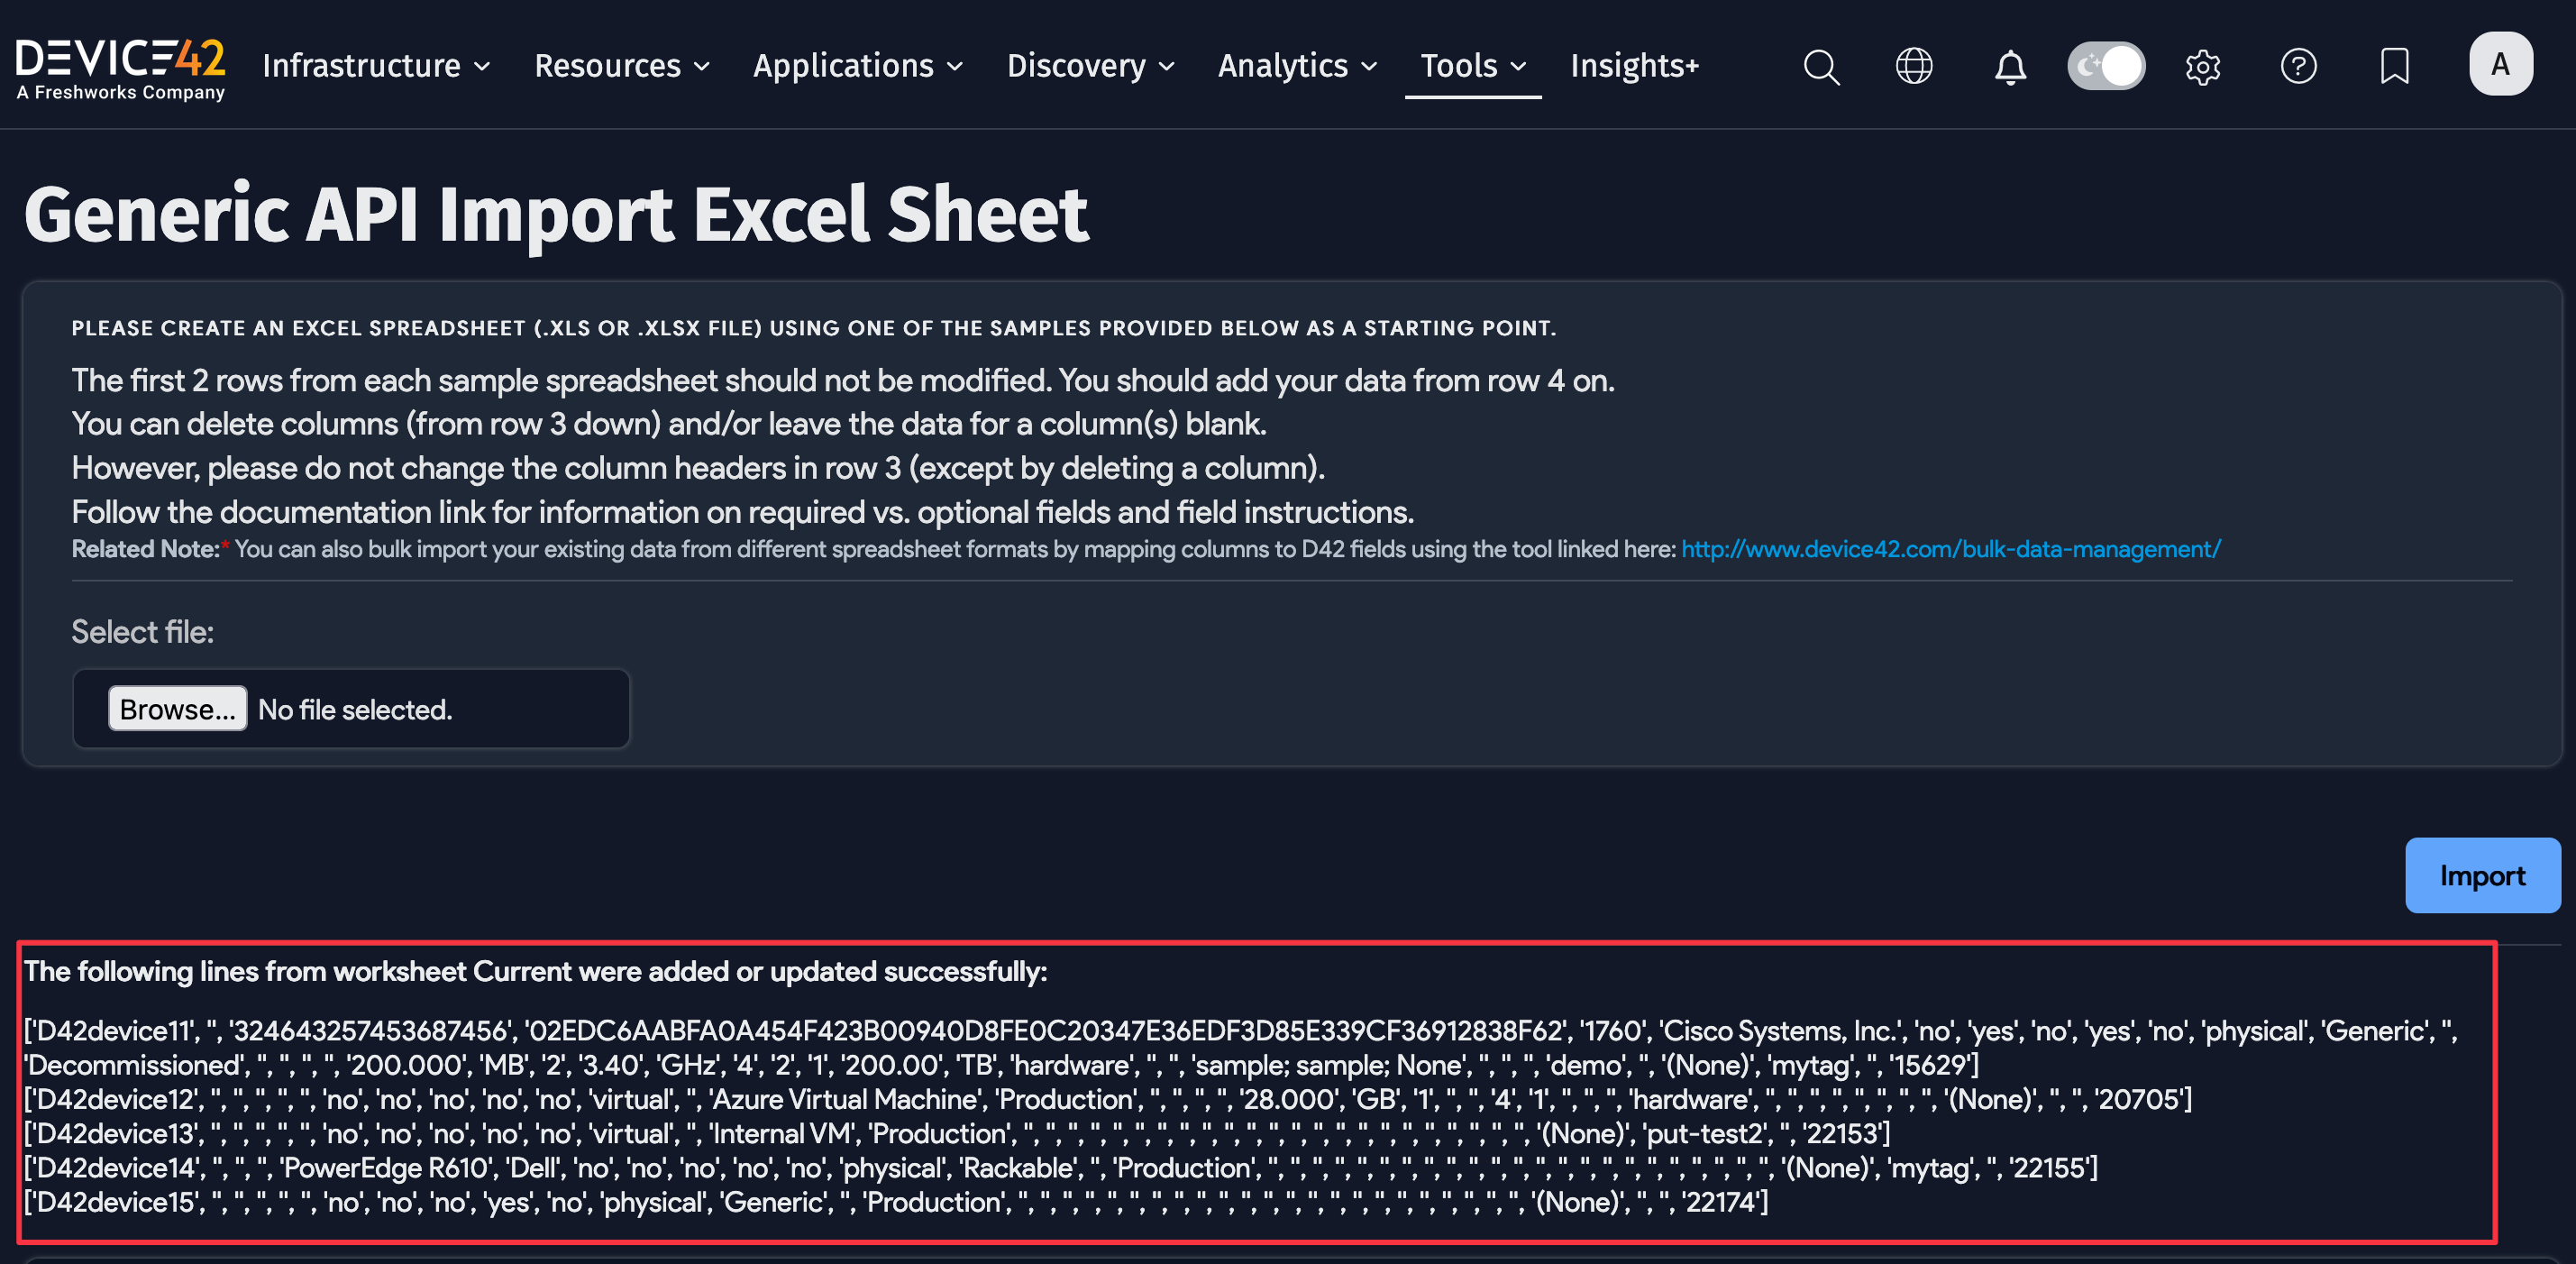Viewport: 2576px width, 1264px height.
Task: Open the Discovery dropdown menu
Action: click(x=1090, y=66)
